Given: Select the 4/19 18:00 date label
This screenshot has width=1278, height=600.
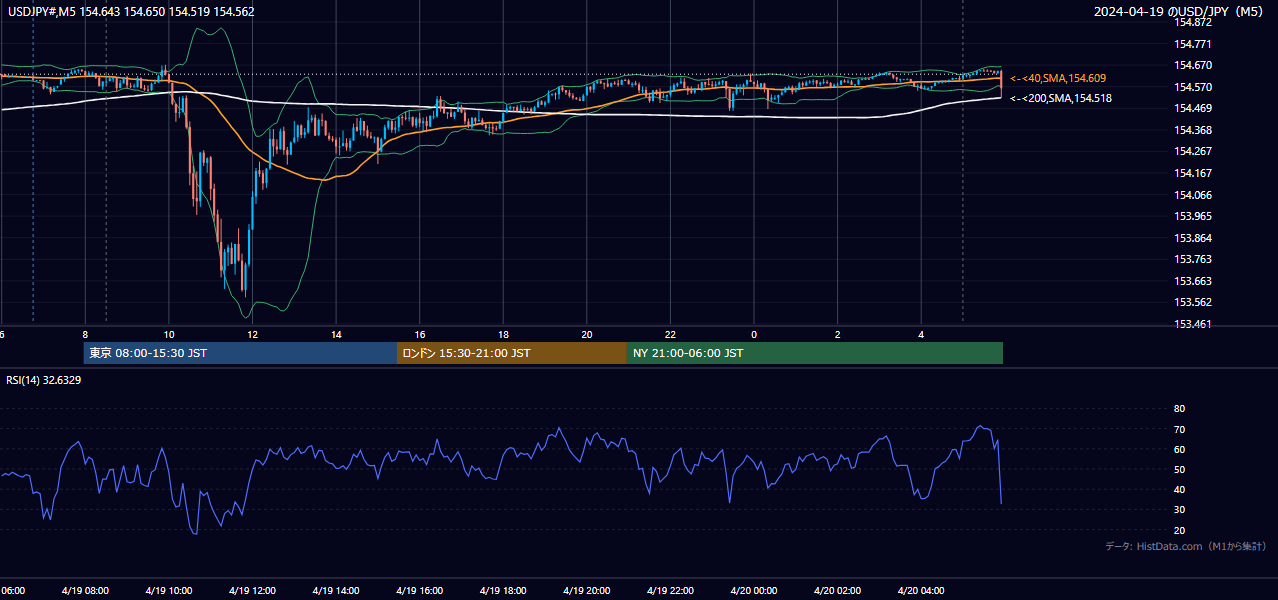Looking at the screenshot, I should (503, 590).
